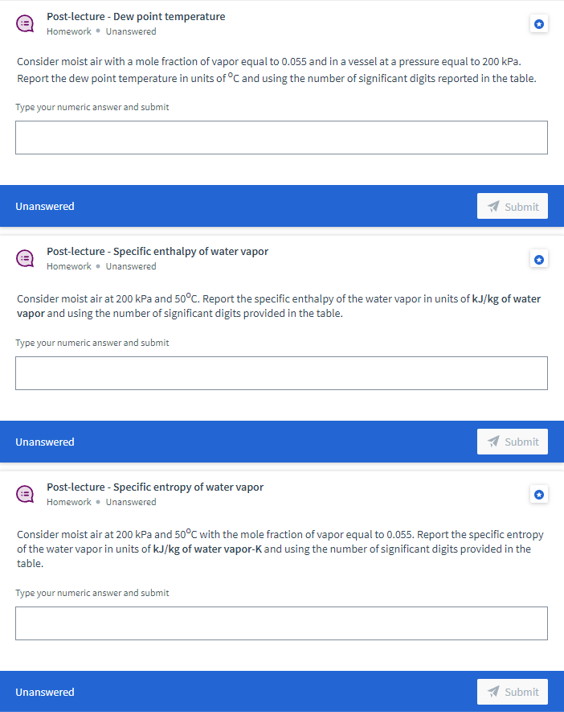Click the Dew point question chat icon

coord(25,24)
